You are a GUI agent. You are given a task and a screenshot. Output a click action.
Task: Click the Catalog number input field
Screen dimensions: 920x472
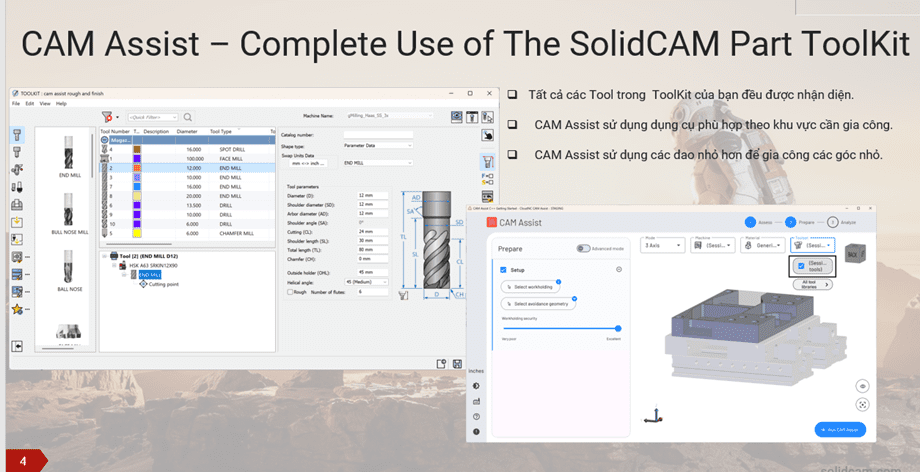pos(378,135)
